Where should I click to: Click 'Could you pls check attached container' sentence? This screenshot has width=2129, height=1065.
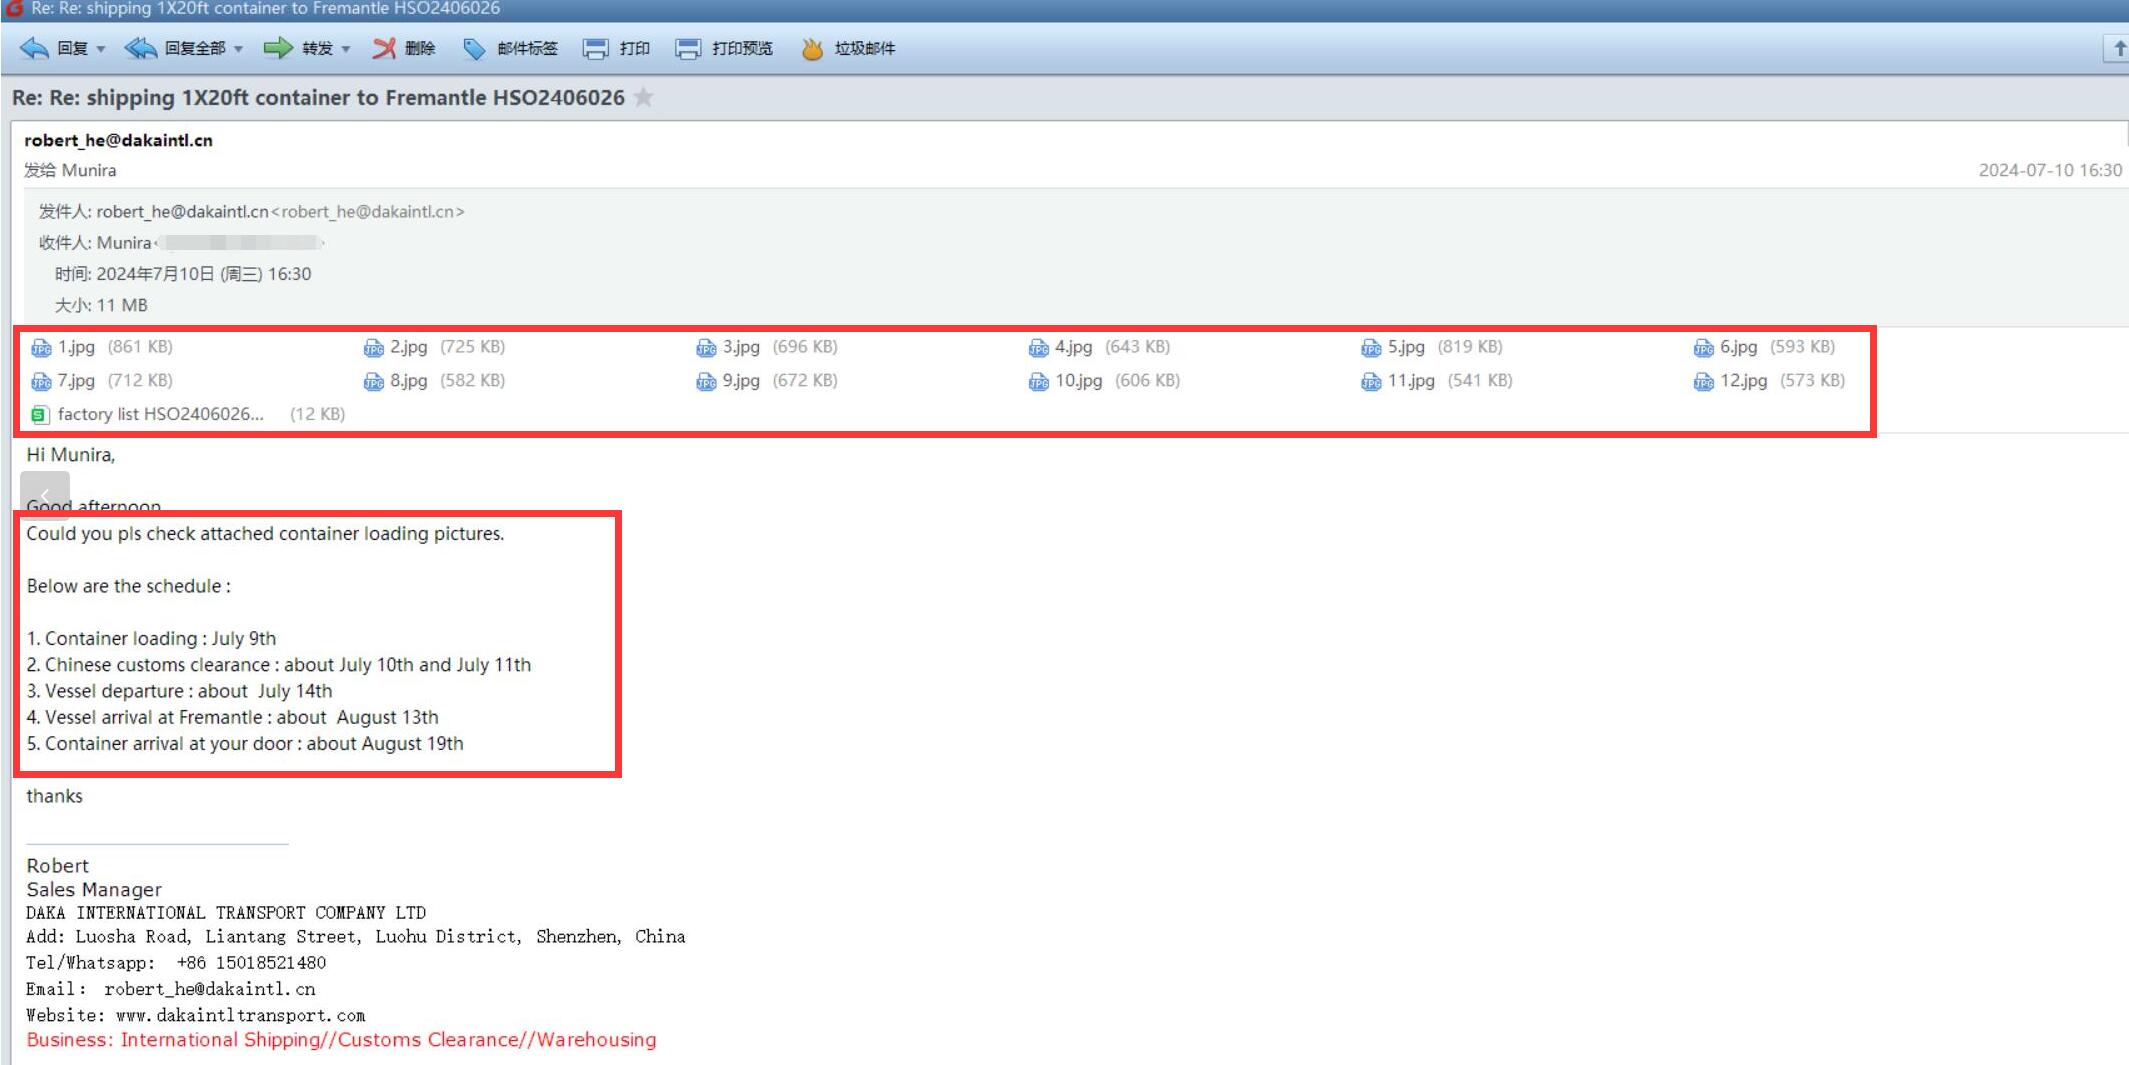coord(265,534)
